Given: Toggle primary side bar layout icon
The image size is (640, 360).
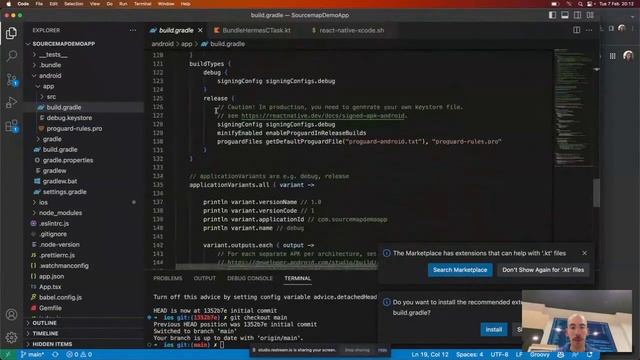Looking at the screenshot, I should point(552,15).
